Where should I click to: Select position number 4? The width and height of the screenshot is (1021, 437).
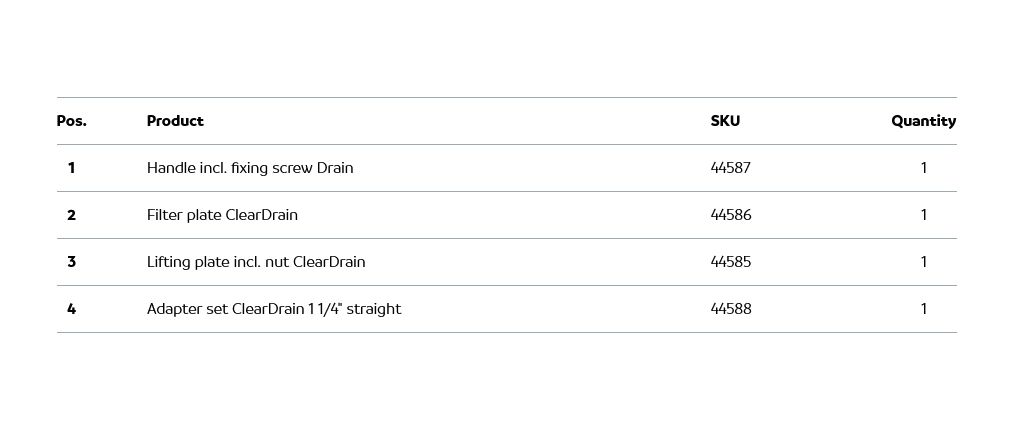(x=71, y=309)
